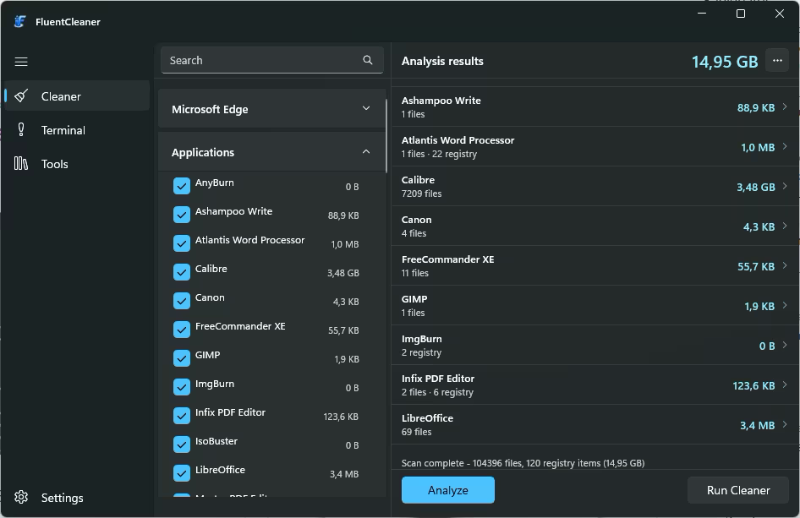This screenshot has height=518, width=800.
Task: Uncheck the LibreOffice checkbox
Action: [x=181, y=473]
